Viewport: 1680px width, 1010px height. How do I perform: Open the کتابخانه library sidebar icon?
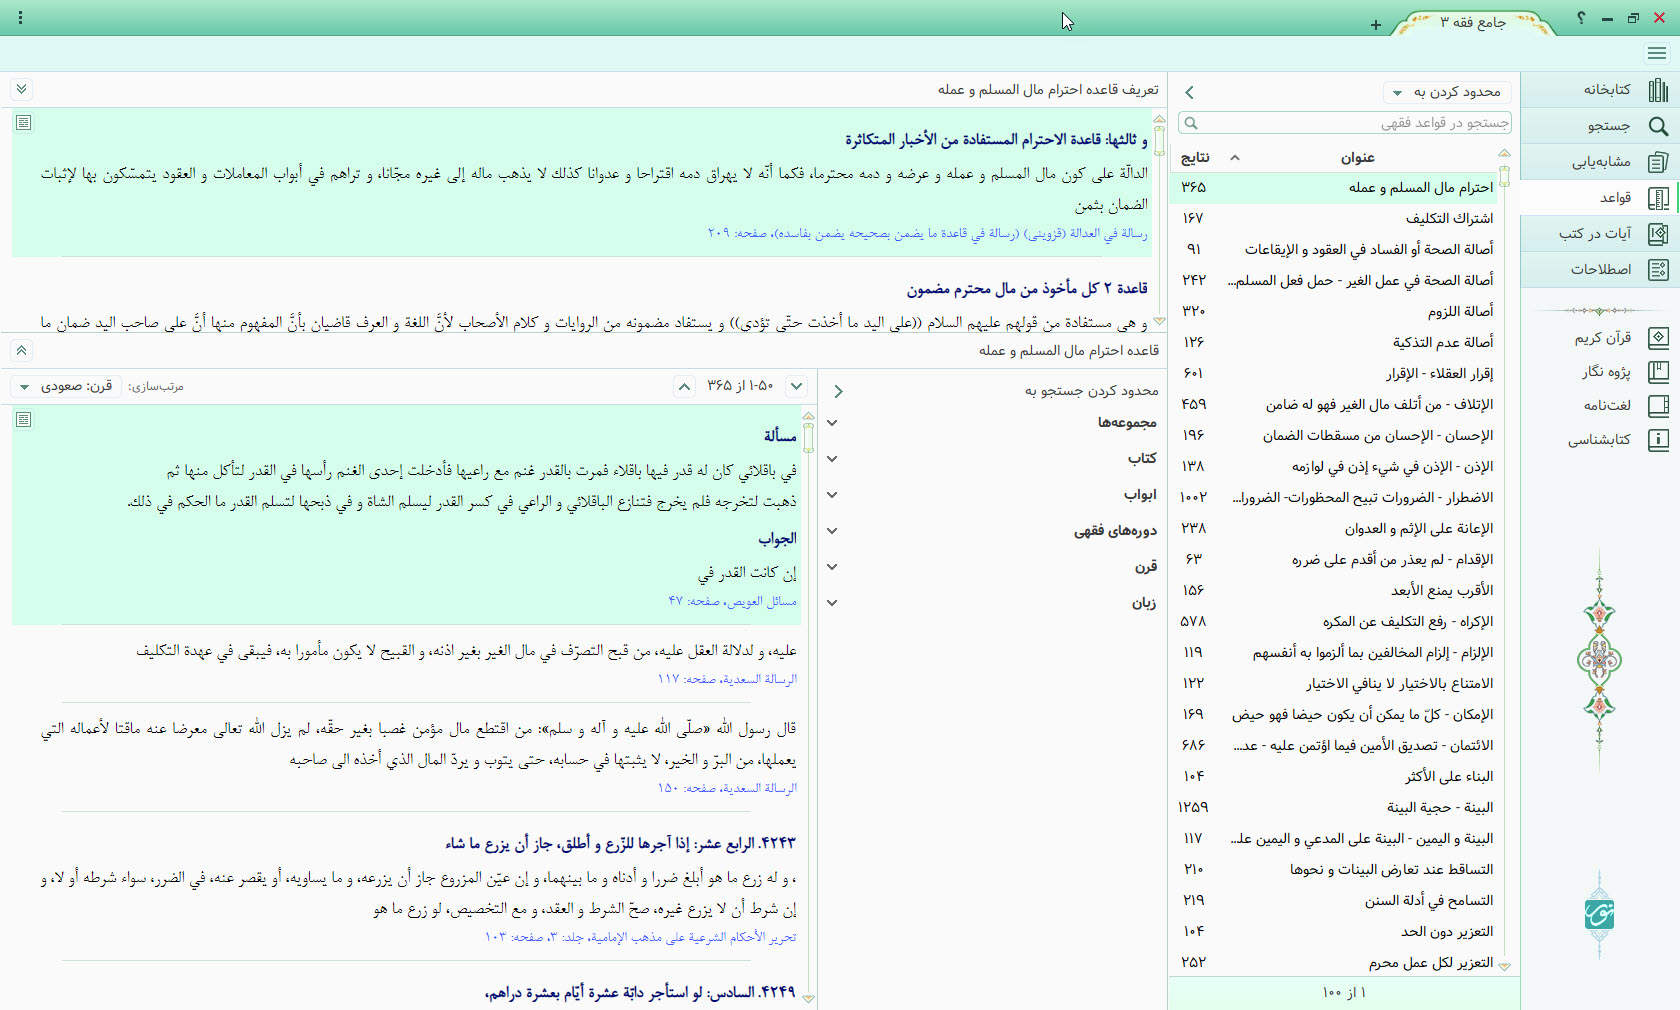coord(1658,90)
